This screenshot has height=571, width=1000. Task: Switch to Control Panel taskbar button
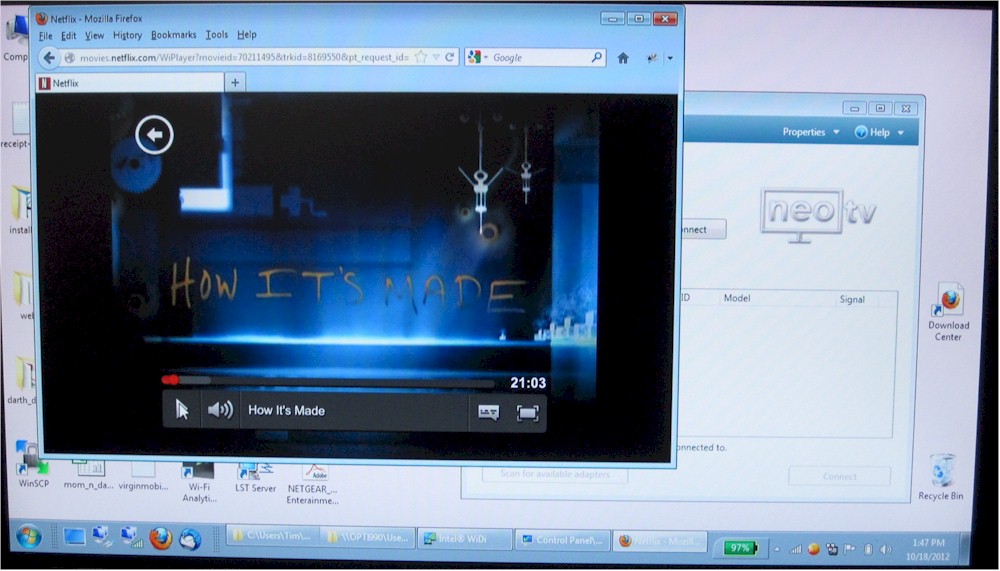(562, 540)
